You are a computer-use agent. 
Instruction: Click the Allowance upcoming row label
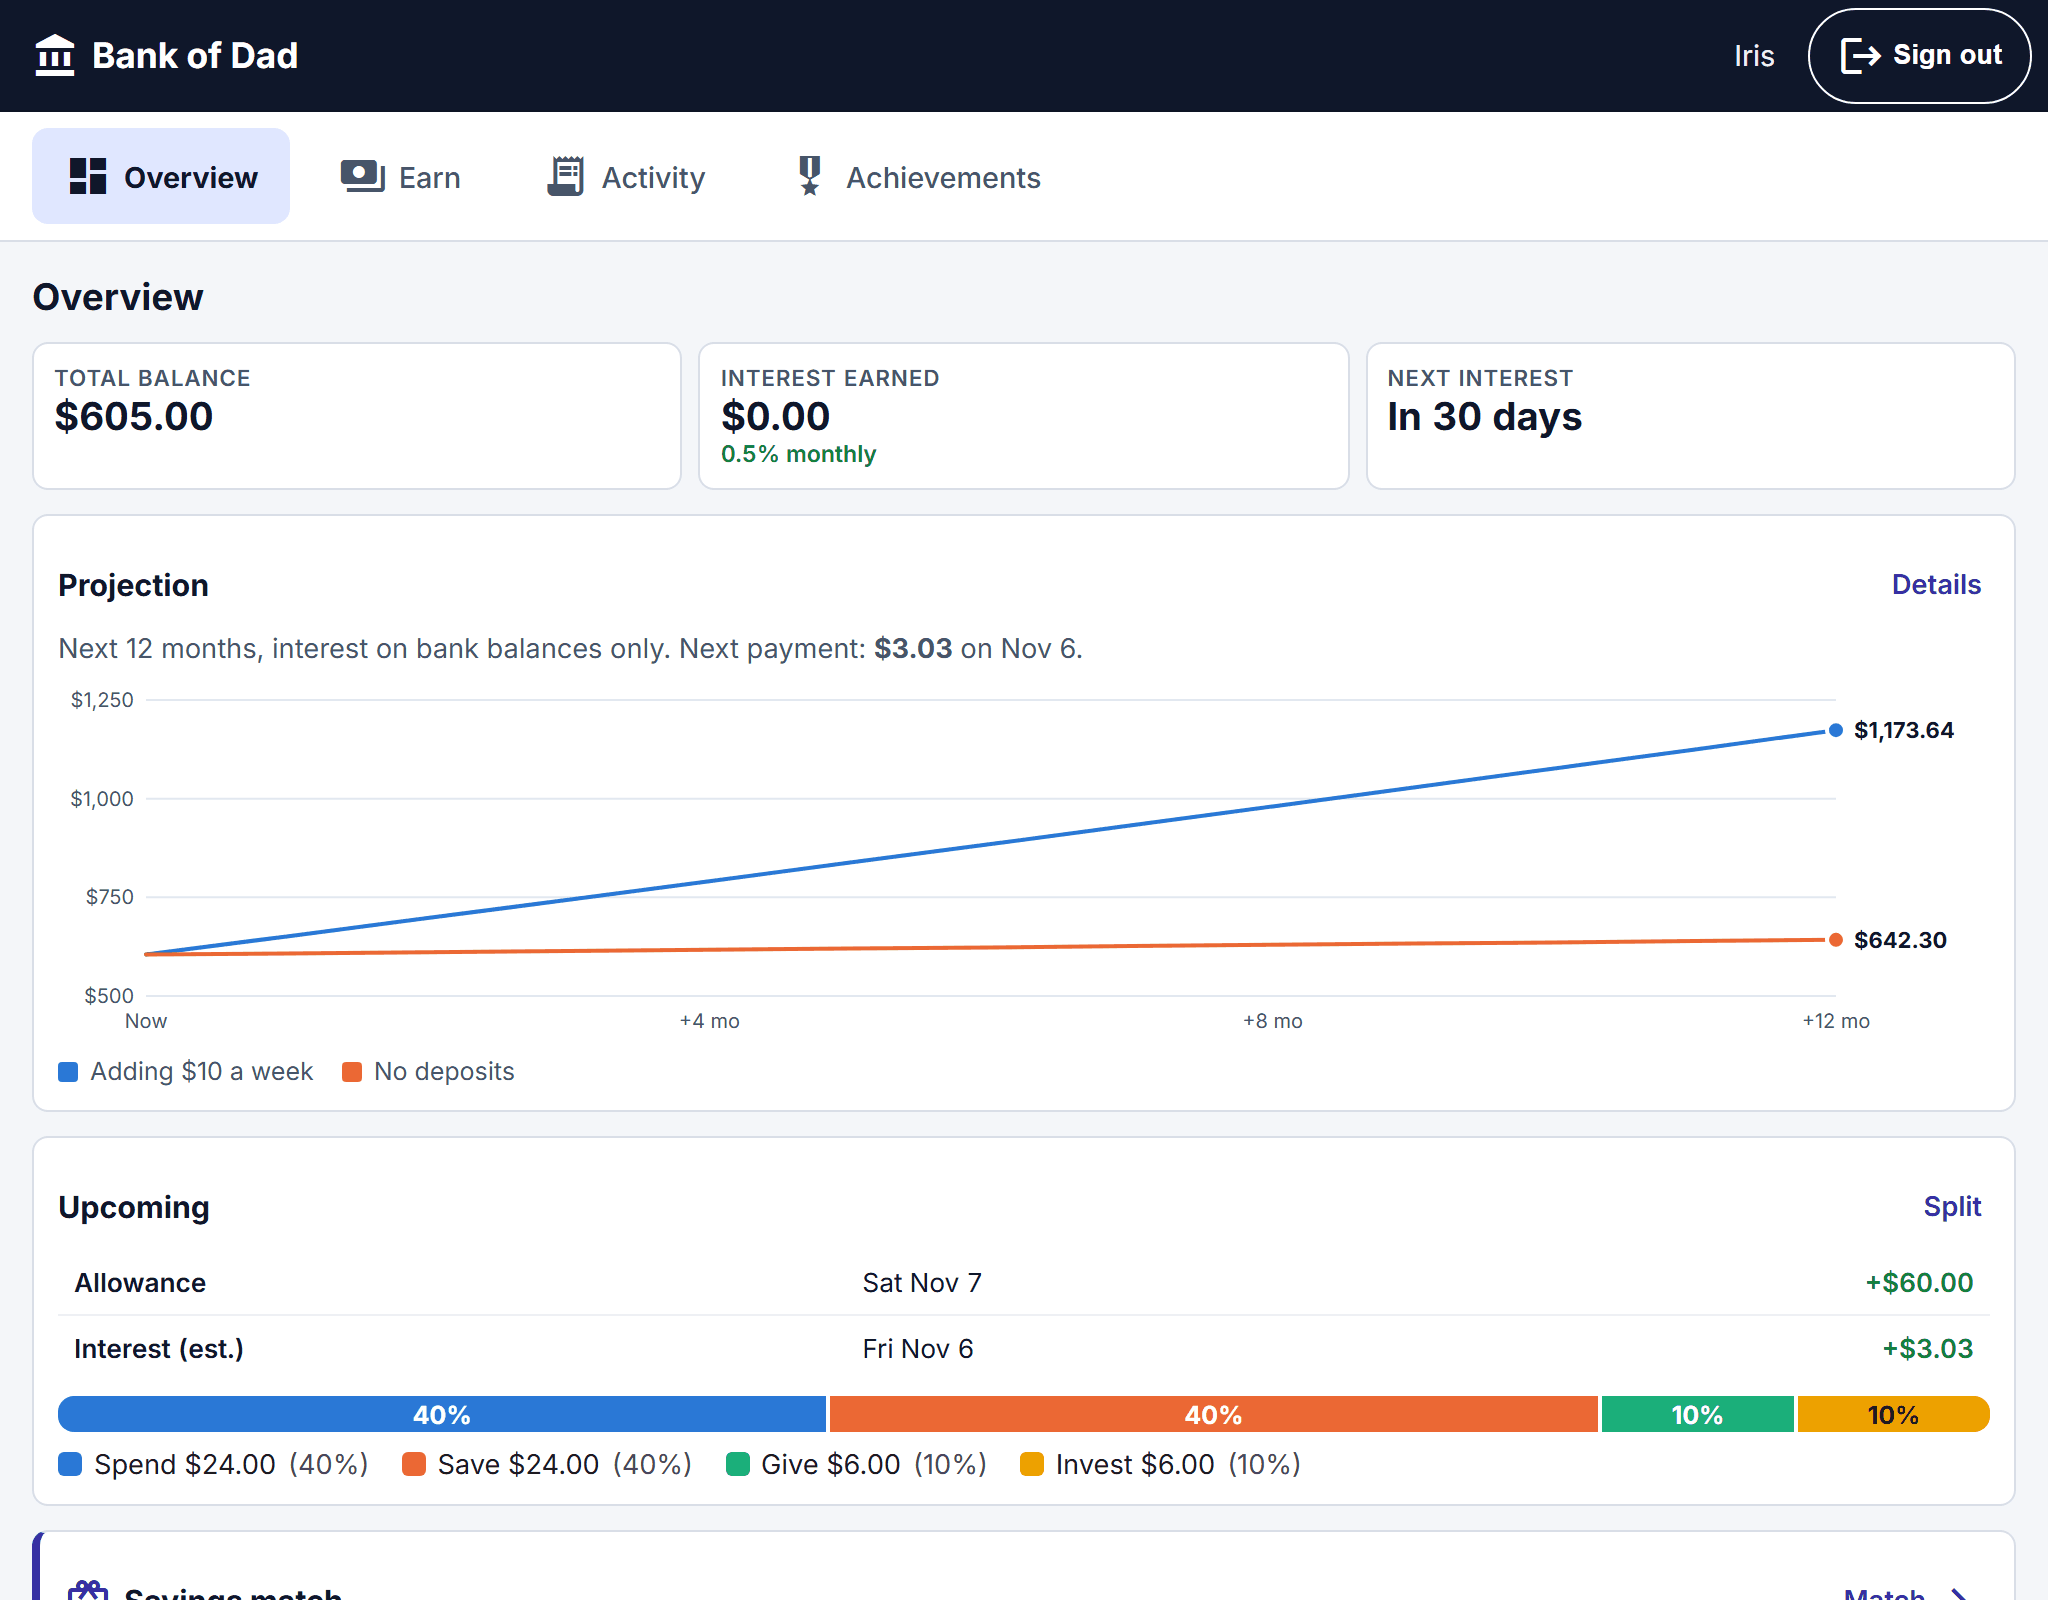coord(140,1283)
